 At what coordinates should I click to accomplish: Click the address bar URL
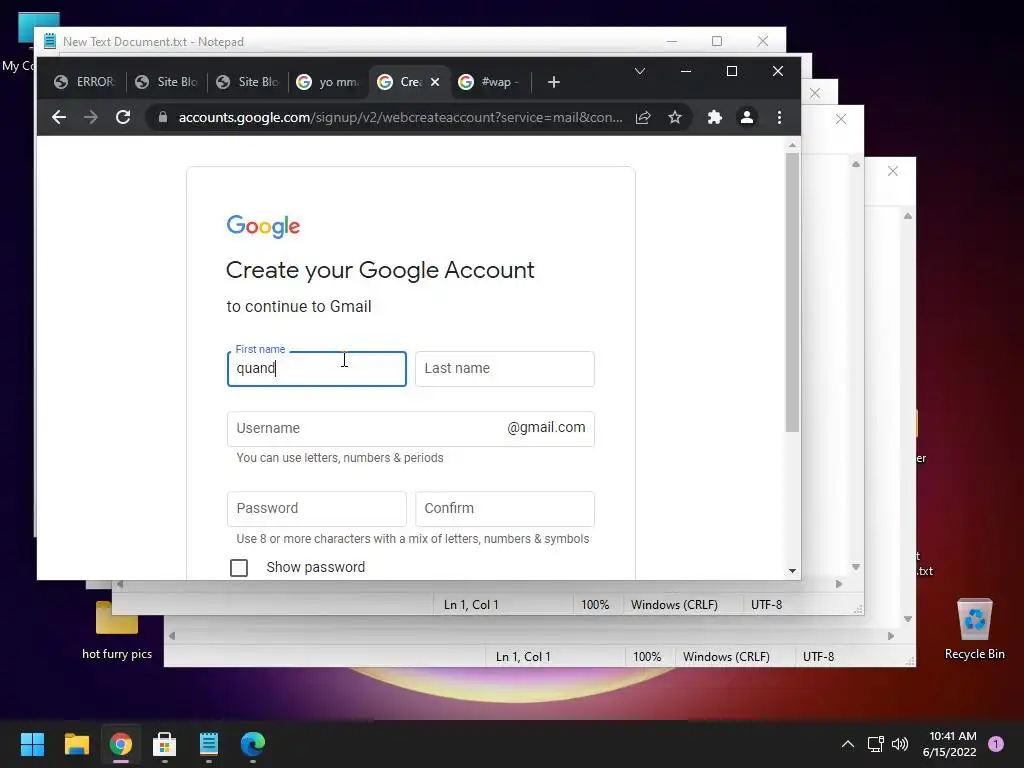coord(400,118)
